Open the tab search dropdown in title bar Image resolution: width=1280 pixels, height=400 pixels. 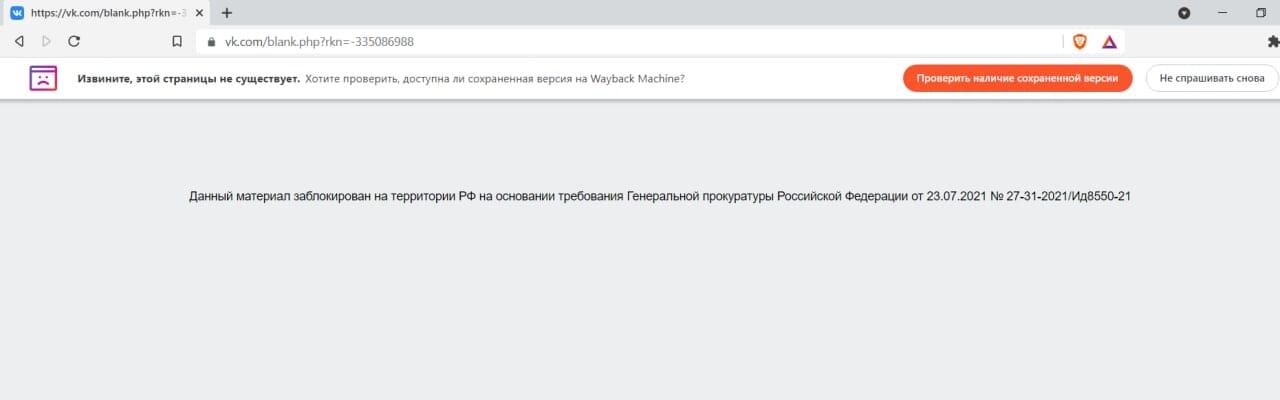point(1184,13)
